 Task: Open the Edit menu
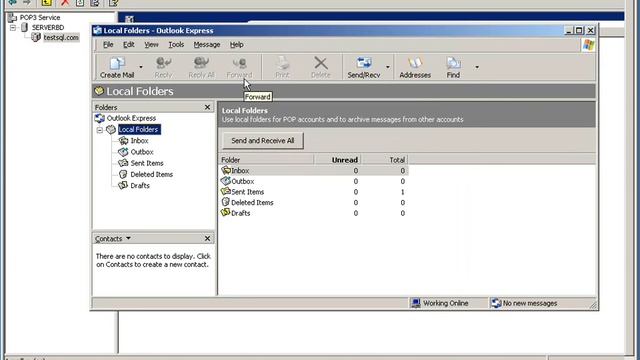129,44
